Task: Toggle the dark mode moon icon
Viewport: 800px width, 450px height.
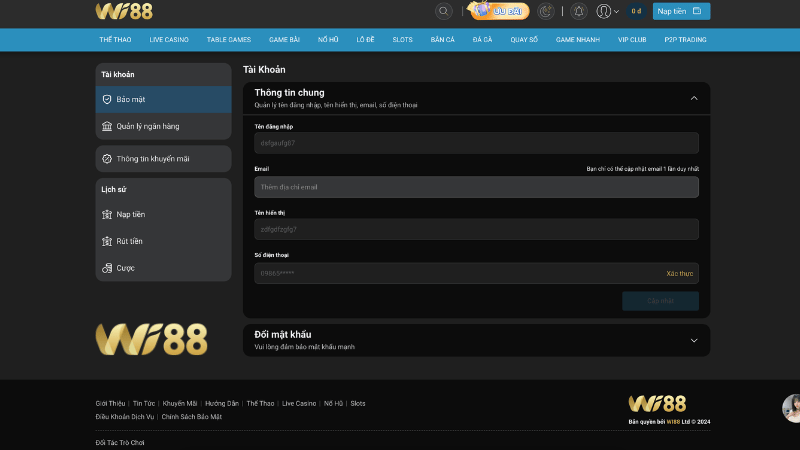Action: pos(545,11)
